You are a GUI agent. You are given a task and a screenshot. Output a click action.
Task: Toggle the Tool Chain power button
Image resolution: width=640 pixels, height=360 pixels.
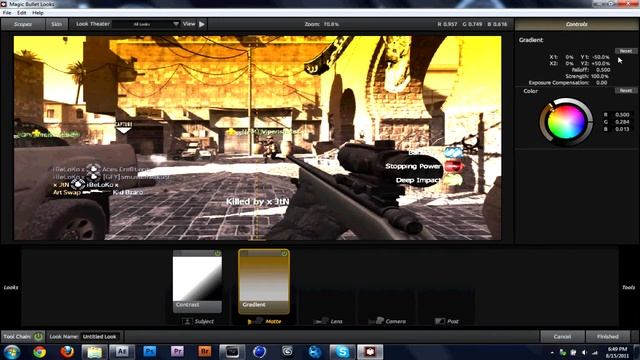[38, 336]
